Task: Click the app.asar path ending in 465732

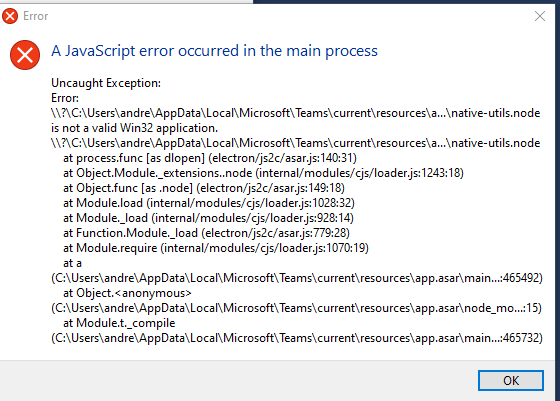Action: 297,338
